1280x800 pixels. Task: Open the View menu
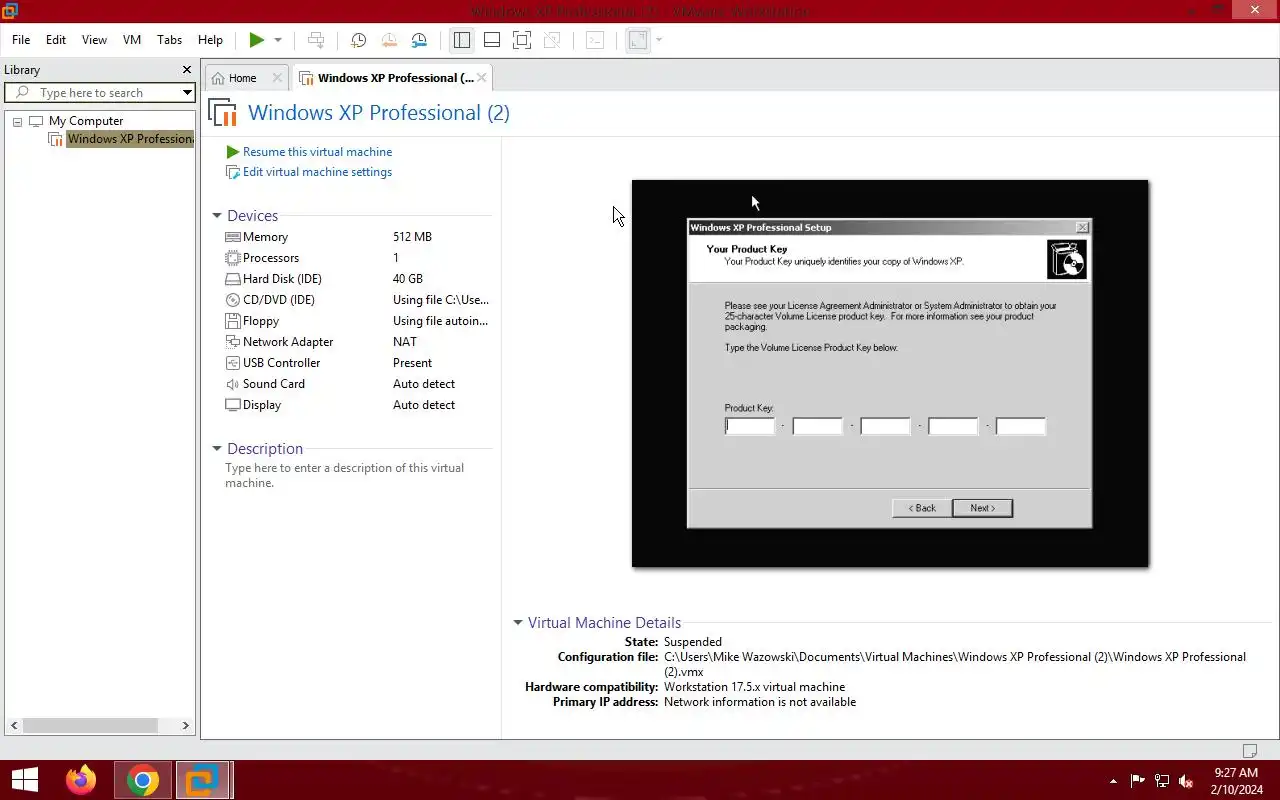click(x=94, y=40)
